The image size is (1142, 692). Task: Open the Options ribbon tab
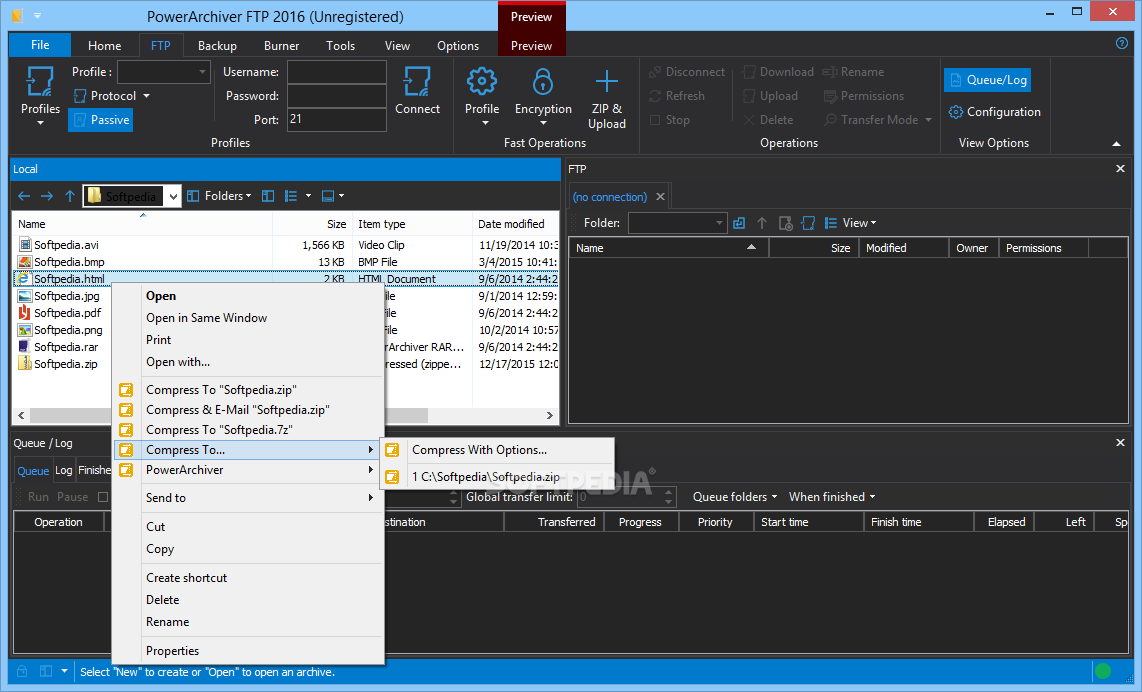457,45
